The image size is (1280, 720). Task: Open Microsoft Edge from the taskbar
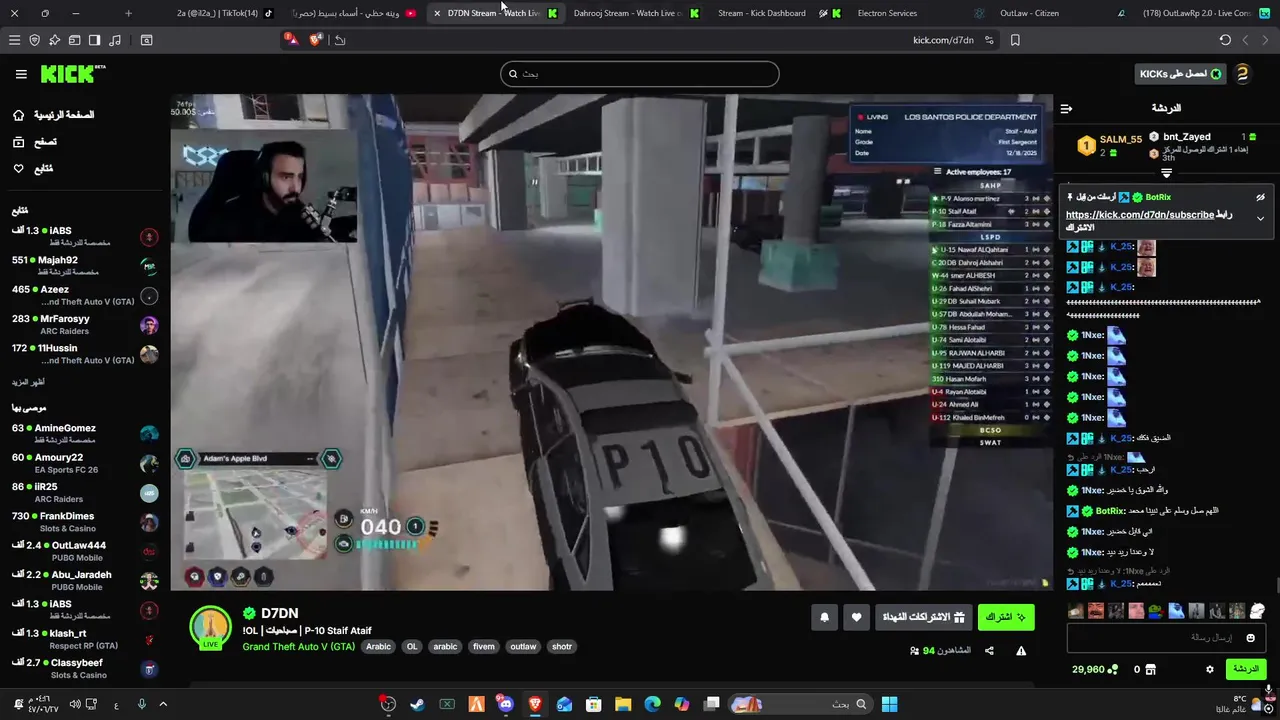coord(653,704)
